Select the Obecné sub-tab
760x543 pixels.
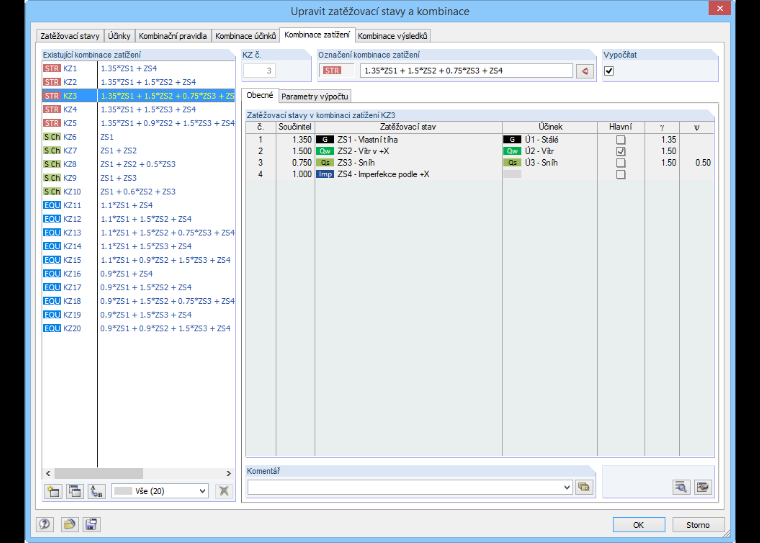[x=260, y=96]
